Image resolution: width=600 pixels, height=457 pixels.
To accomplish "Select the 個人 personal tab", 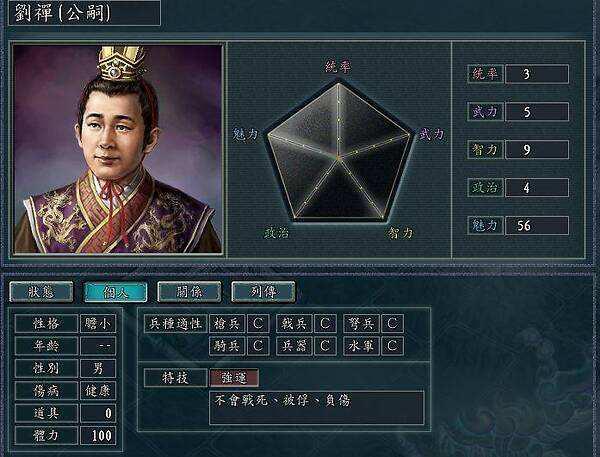I will (115, 292).
